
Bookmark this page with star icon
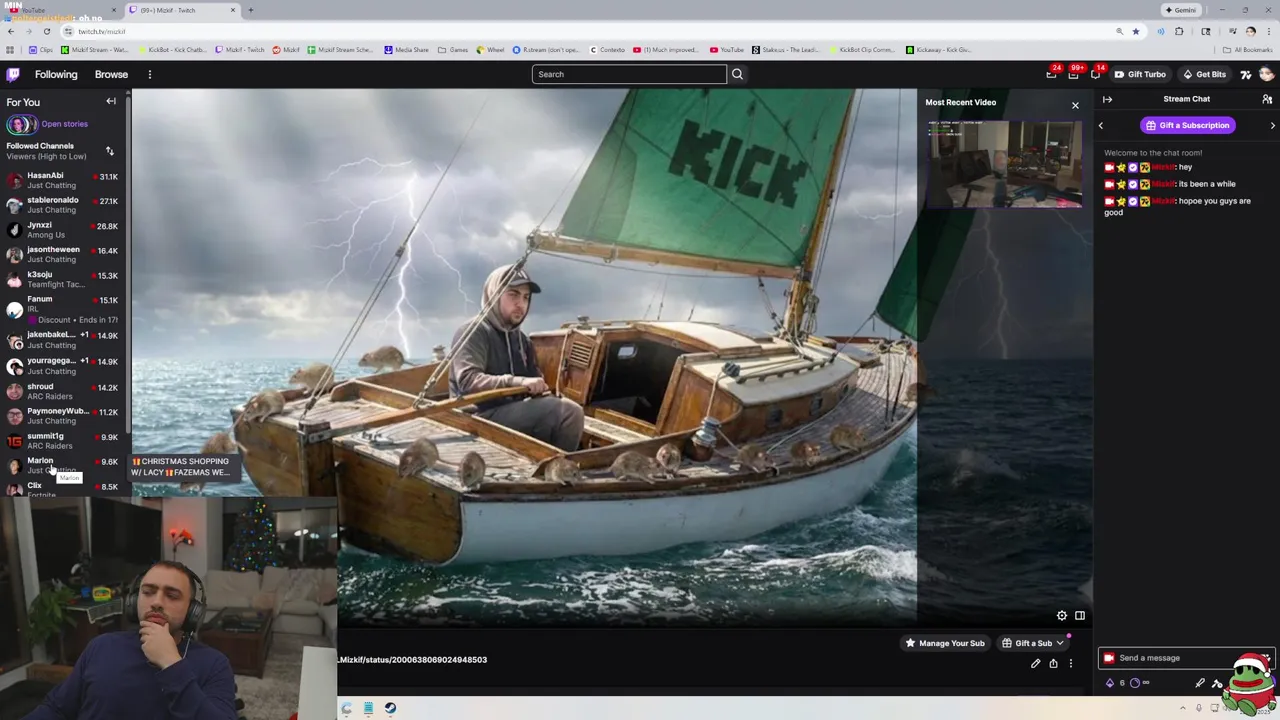click(1136, 31)
